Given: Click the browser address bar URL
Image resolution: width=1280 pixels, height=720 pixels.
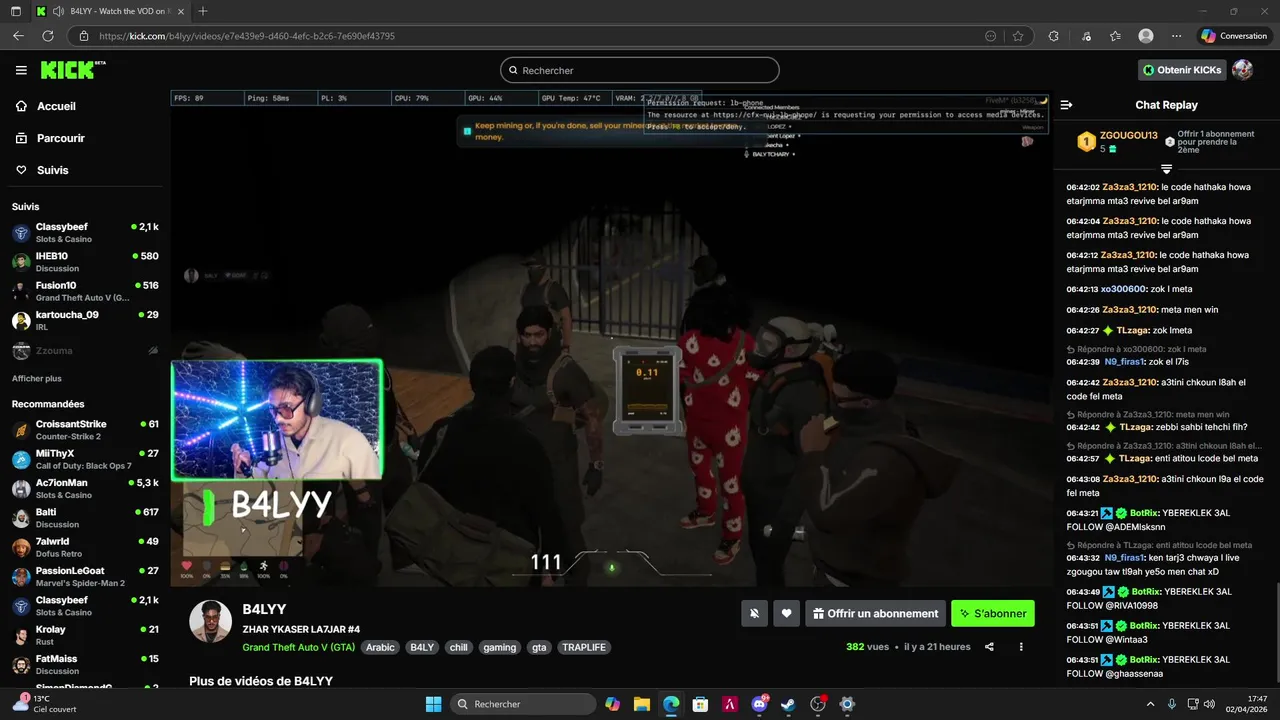Looking at the screenshot, I should pyautogui.click(x=247, y=36).
